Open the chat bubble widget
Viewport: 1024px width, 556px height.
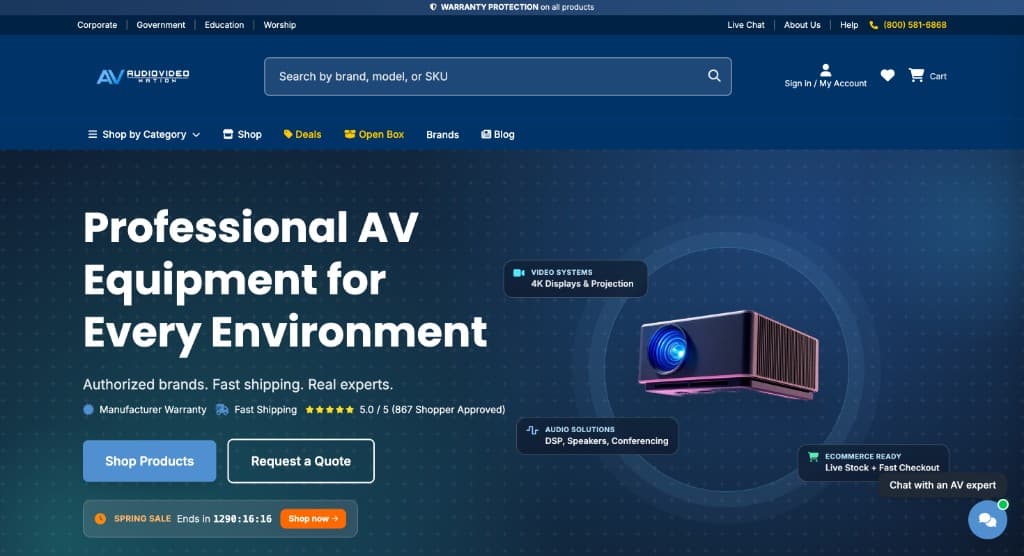pyautogui.click(x=986, y=519)
